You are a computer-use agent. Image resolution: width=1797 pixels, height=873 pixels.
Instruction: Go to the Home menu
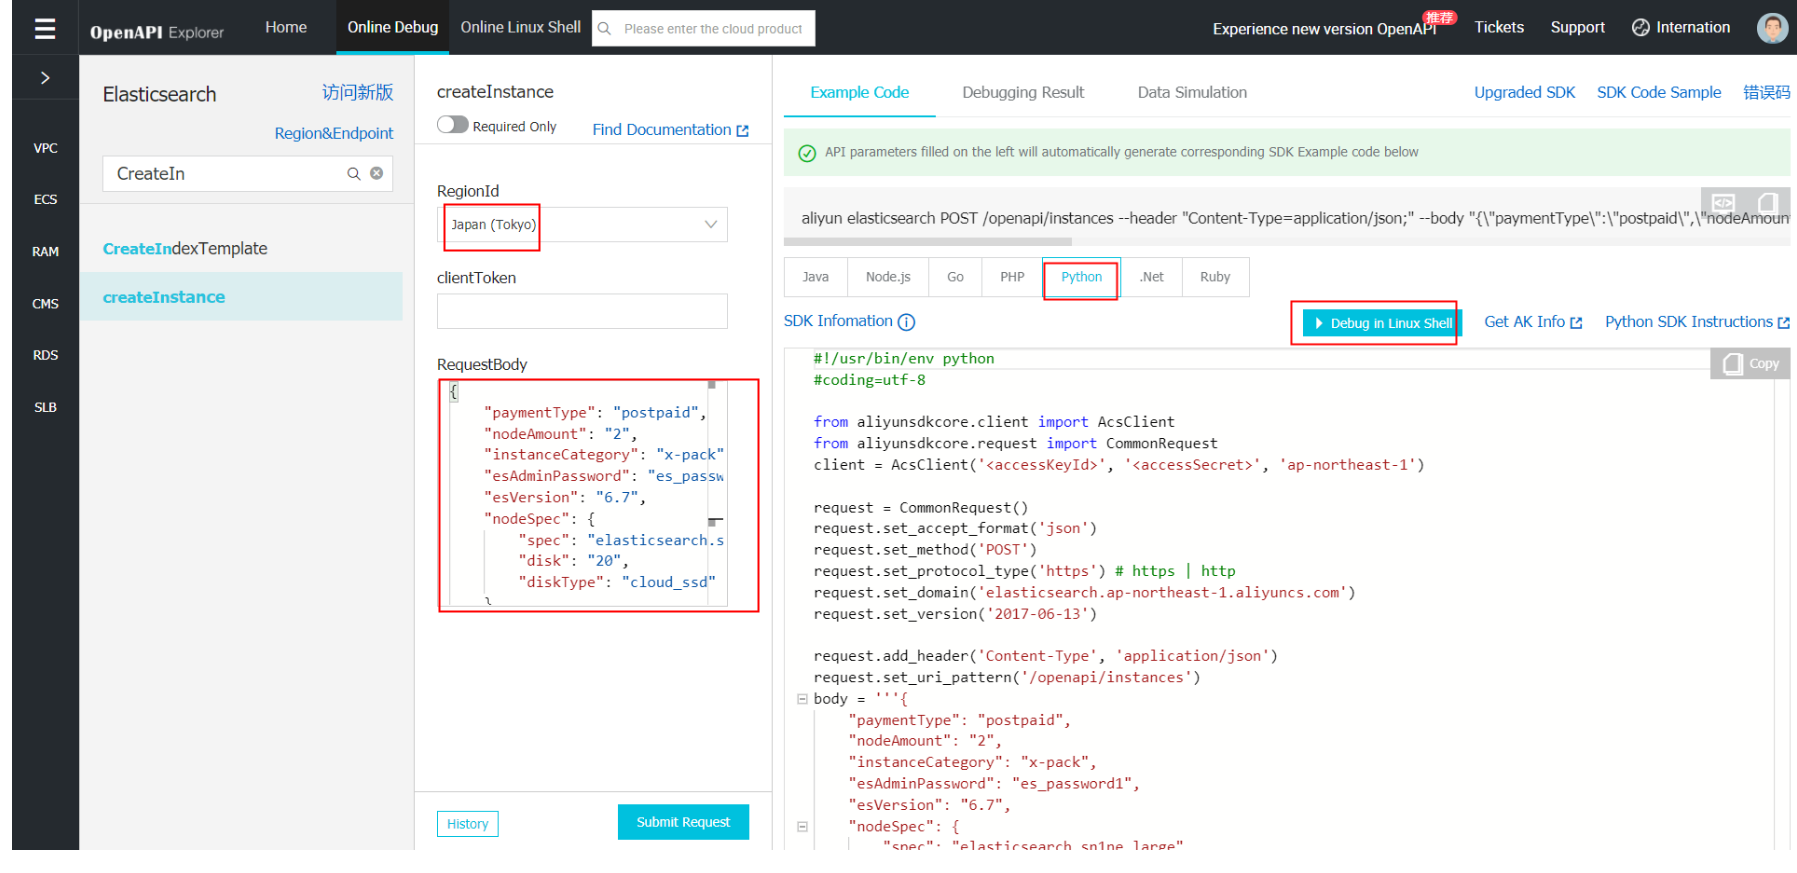pyautogui.click(x=286, y=27)
